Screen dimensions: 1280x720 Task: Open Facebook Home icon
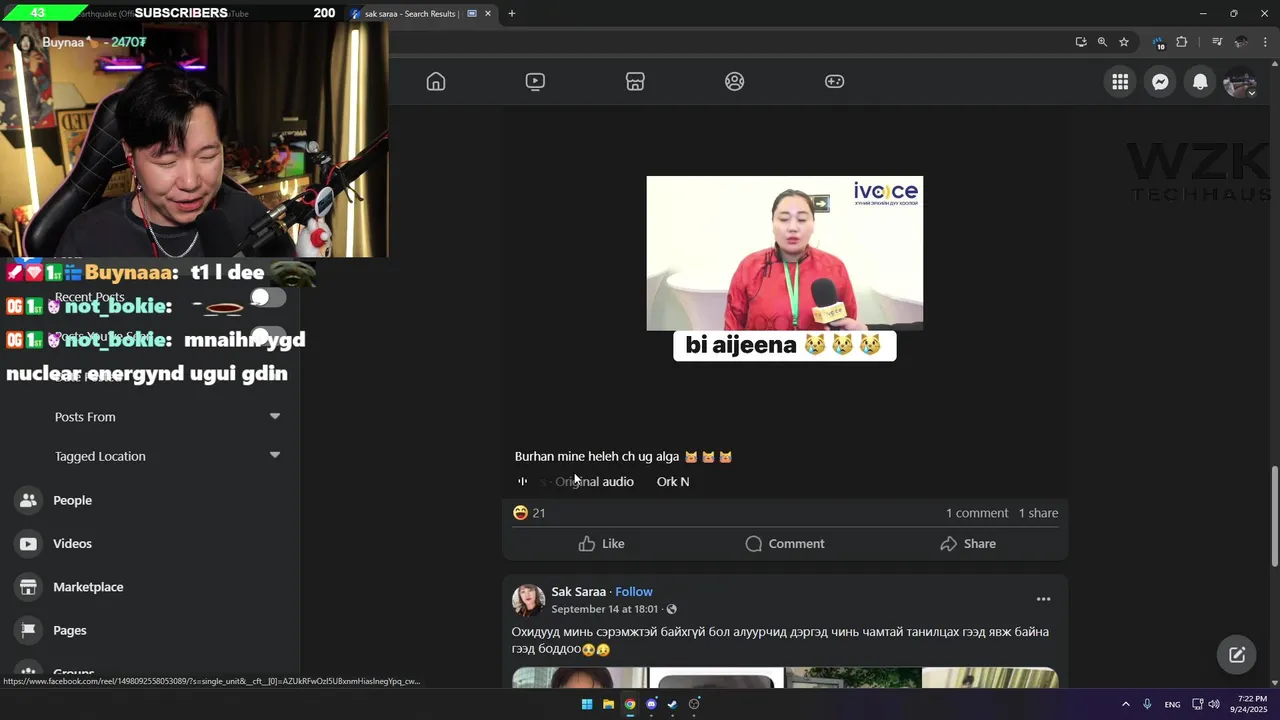coord(436,82)
